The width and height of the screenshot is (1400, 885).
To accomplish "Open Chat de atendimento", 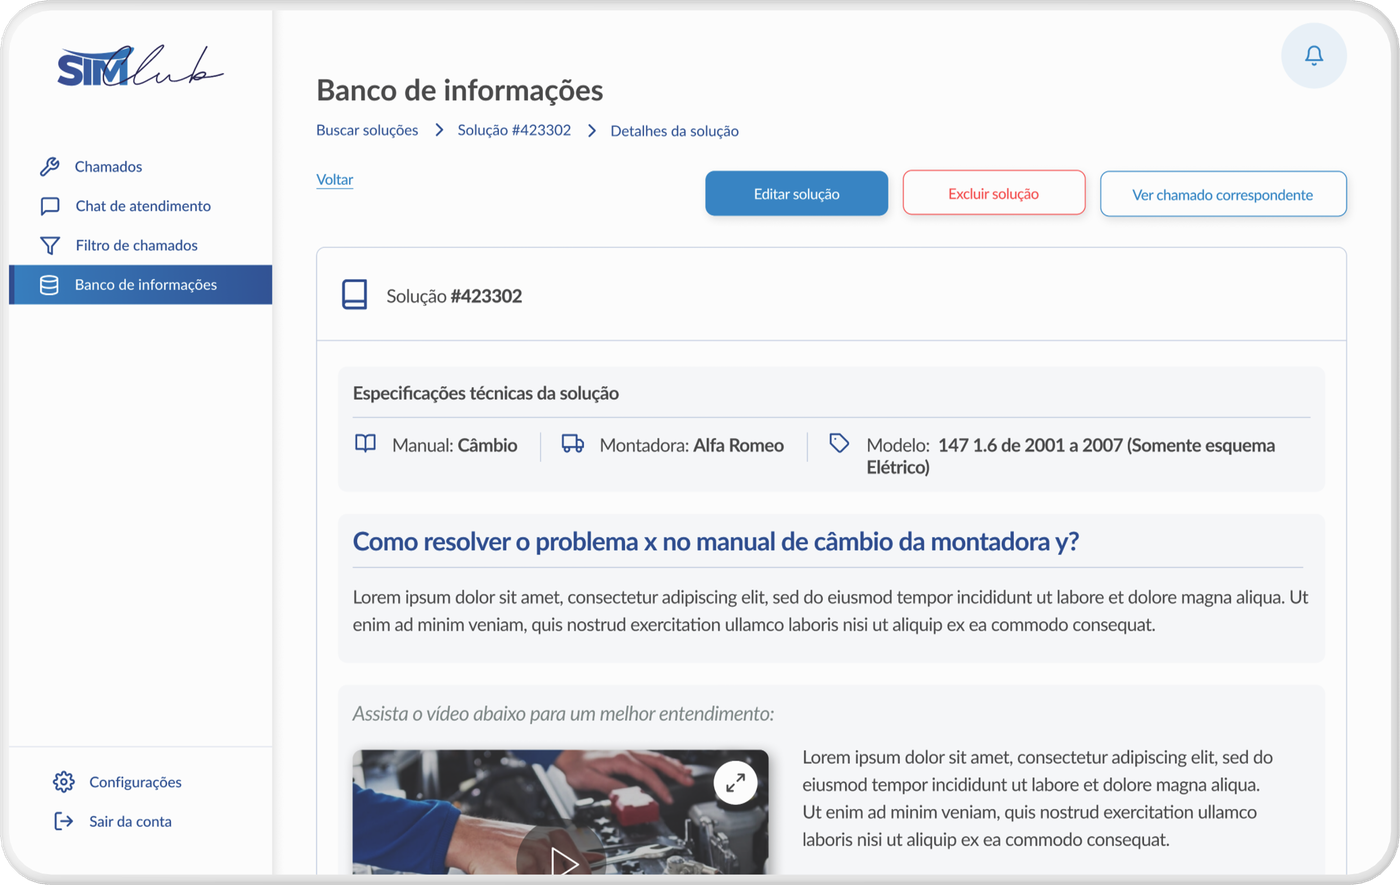I will 143,206.
